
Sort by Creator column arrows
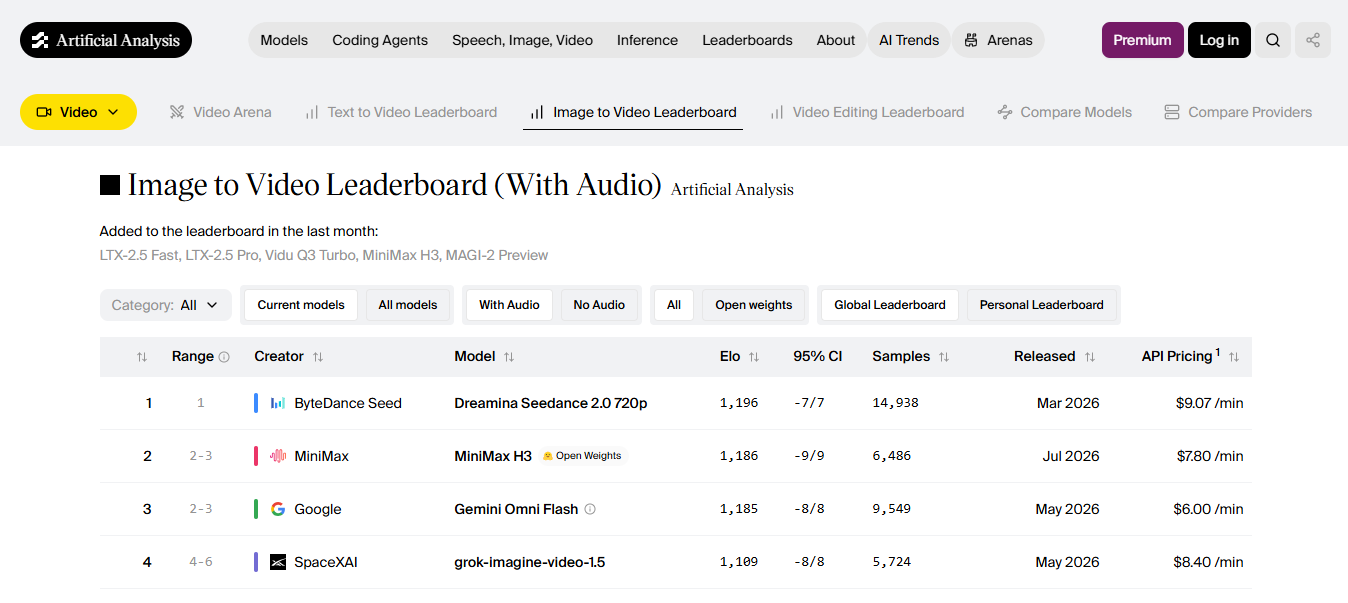(x=318, y=357)
